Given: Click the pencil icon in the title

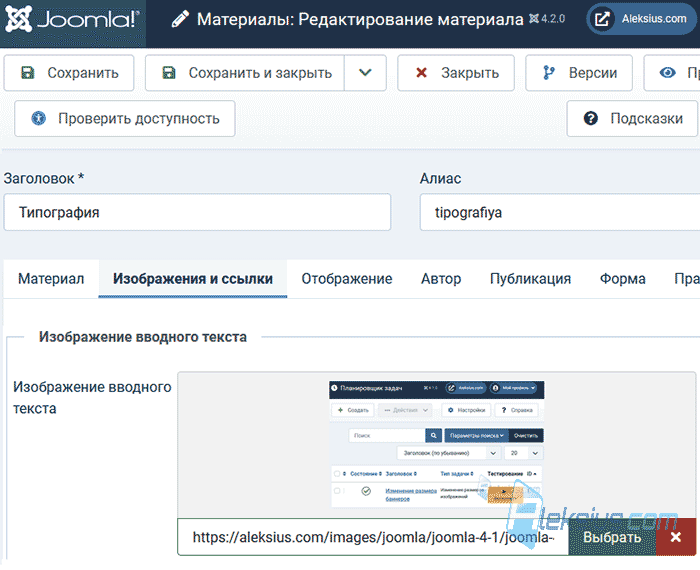Looking at the screenshot, I should click(x=180, y=19).
